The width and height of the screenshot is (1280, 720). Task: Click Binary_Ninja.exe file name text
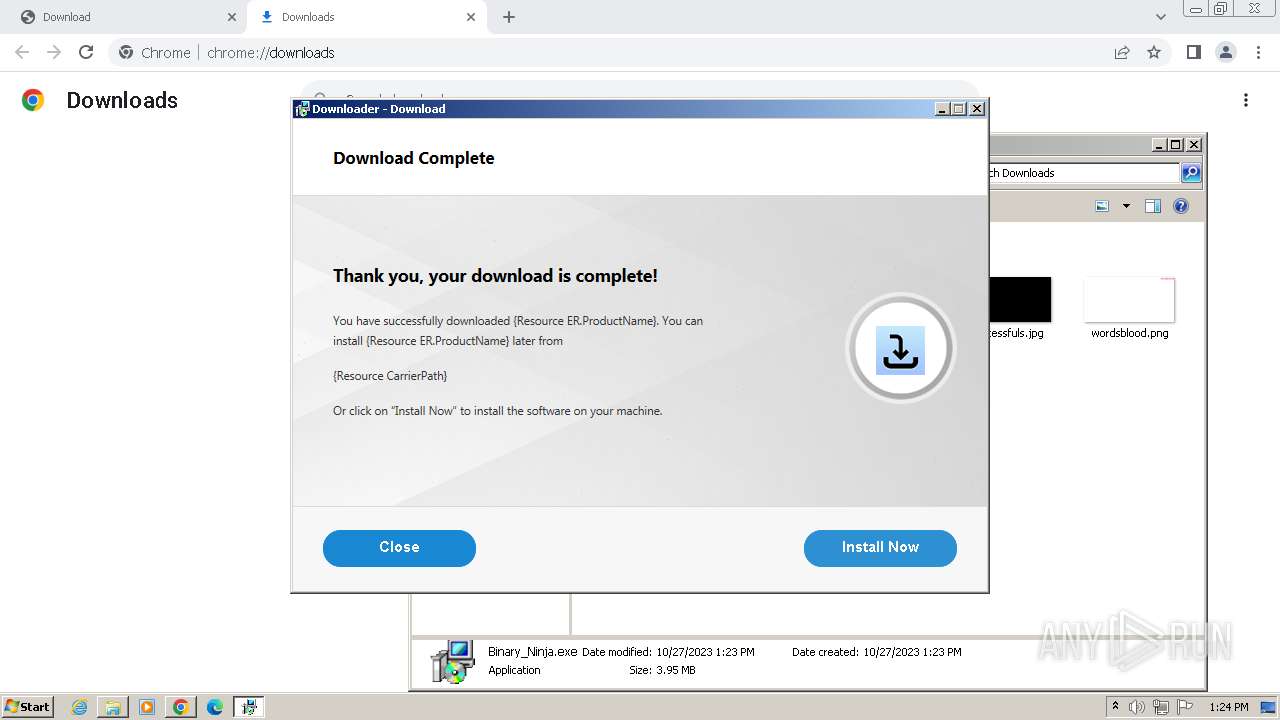tap(533, 652)
